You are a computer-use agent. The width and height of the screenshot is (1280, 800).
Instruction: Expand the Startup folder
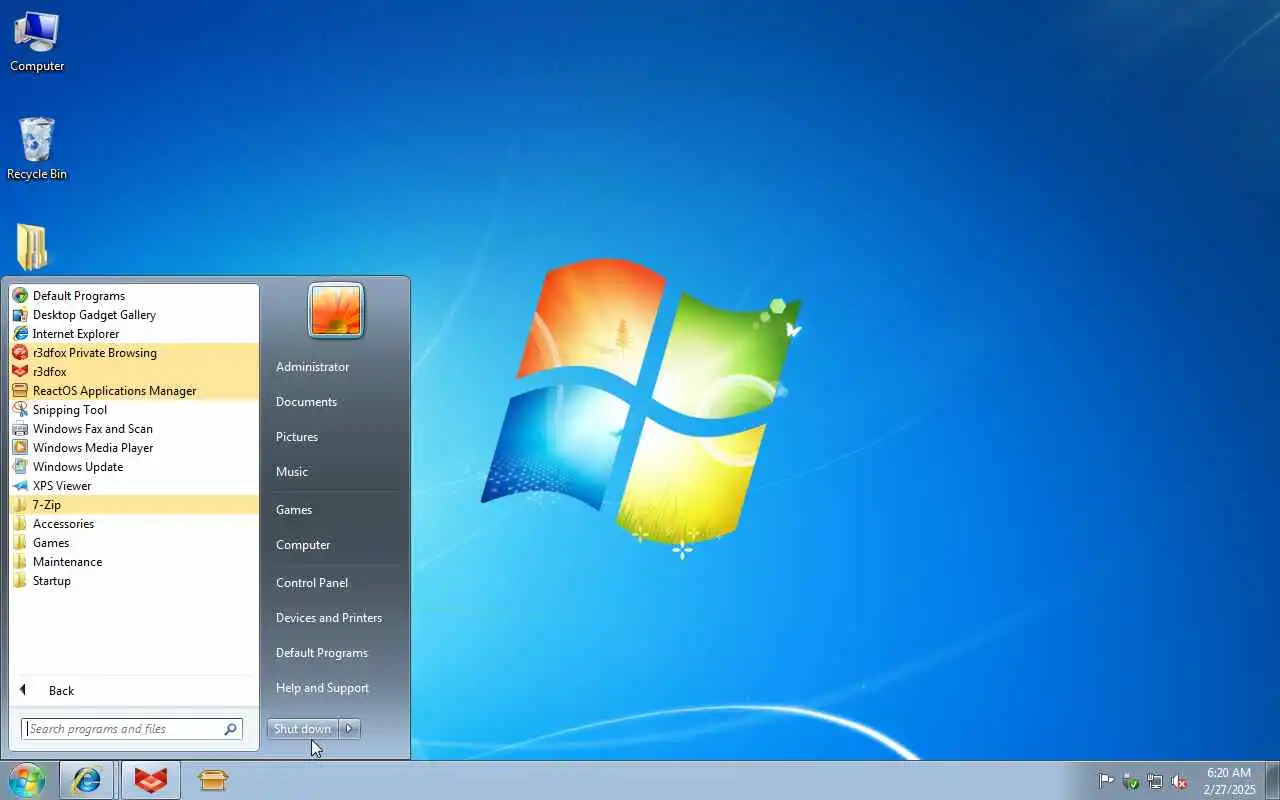[x=134, y=581]
